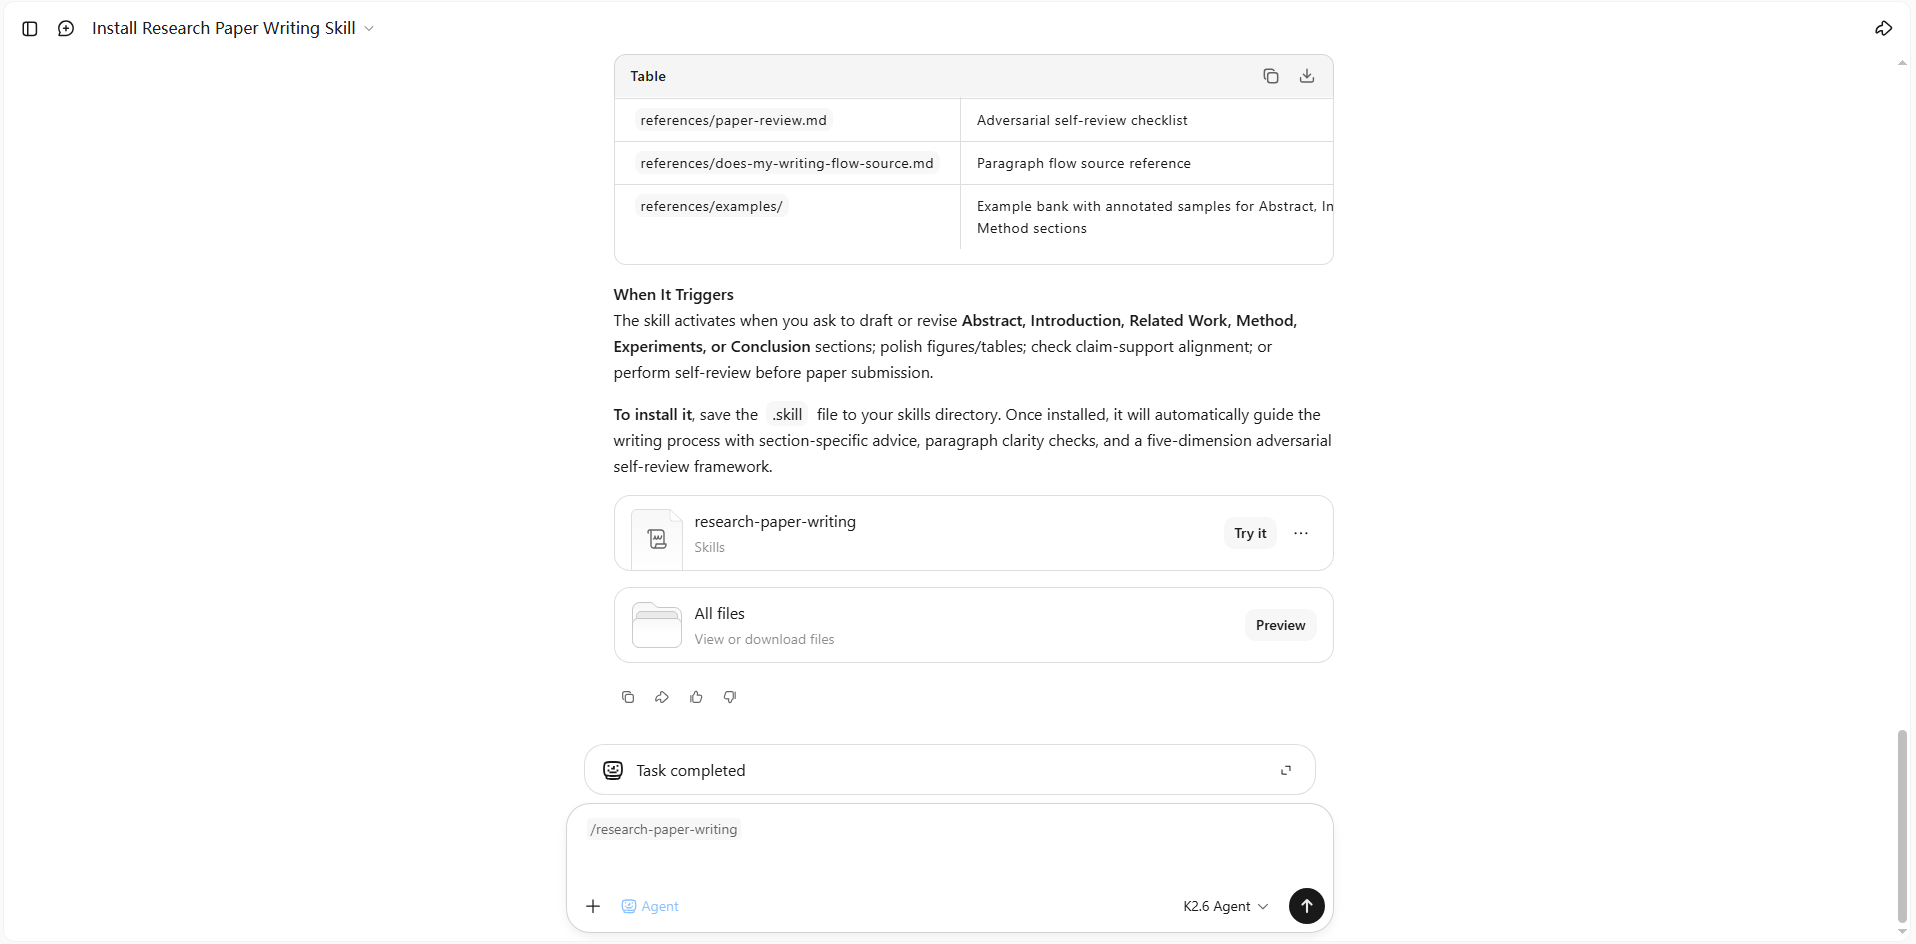Open the K2.6 Agent model dropdown
Viewport: 1916px width, 944px height.
coord(1225,906)
